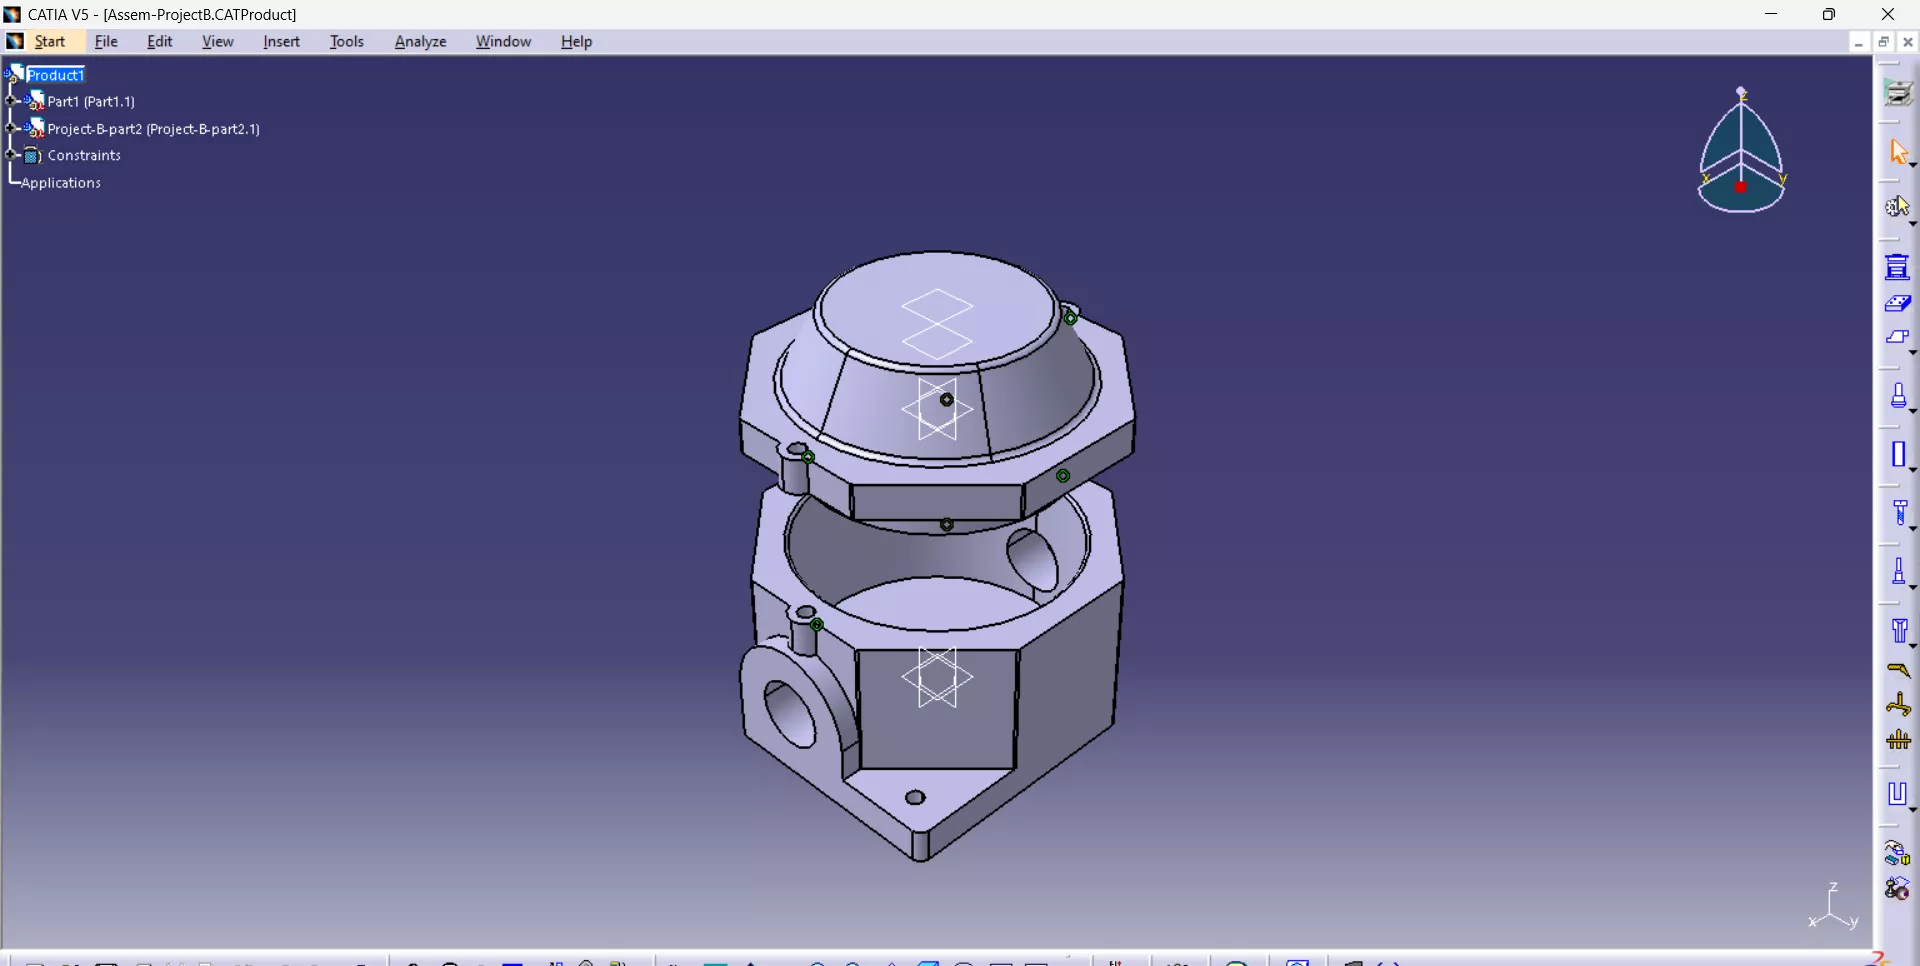
Task: Select Applications in the specification tree
Action: 61,183
